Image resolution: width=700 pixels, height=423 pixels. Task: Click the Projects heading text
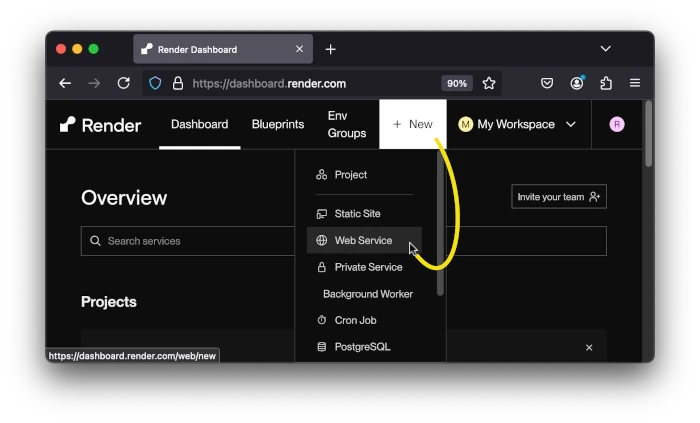[109, 302]
